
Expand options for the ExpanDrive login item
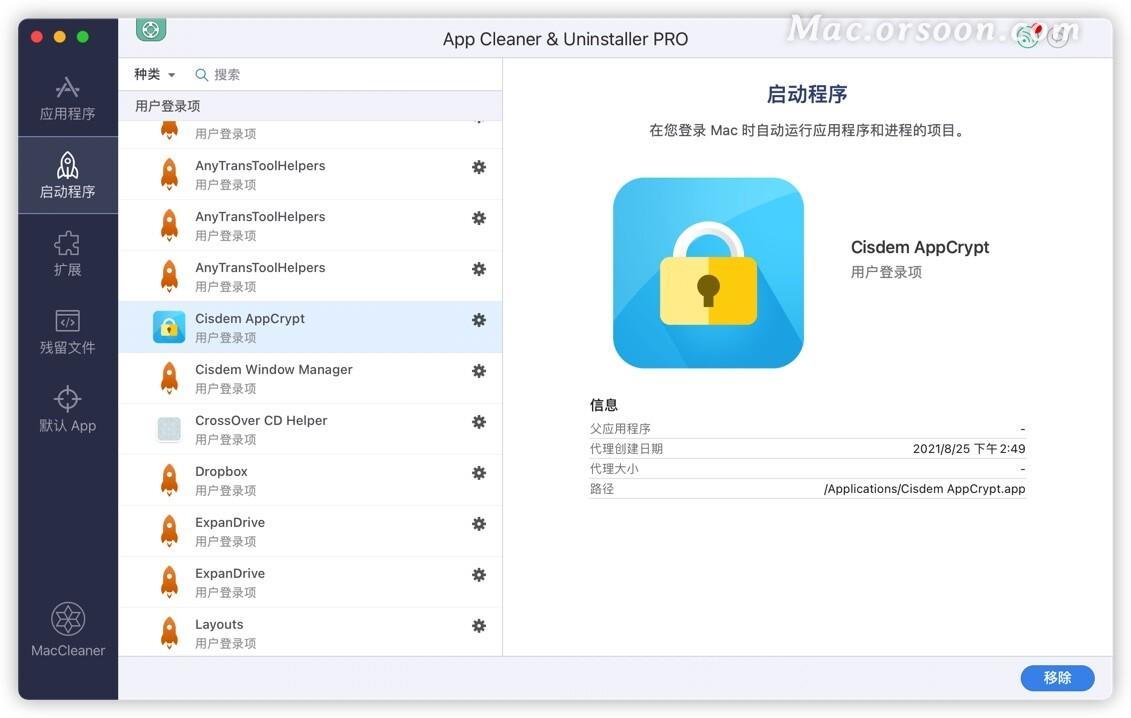[479, 524]
